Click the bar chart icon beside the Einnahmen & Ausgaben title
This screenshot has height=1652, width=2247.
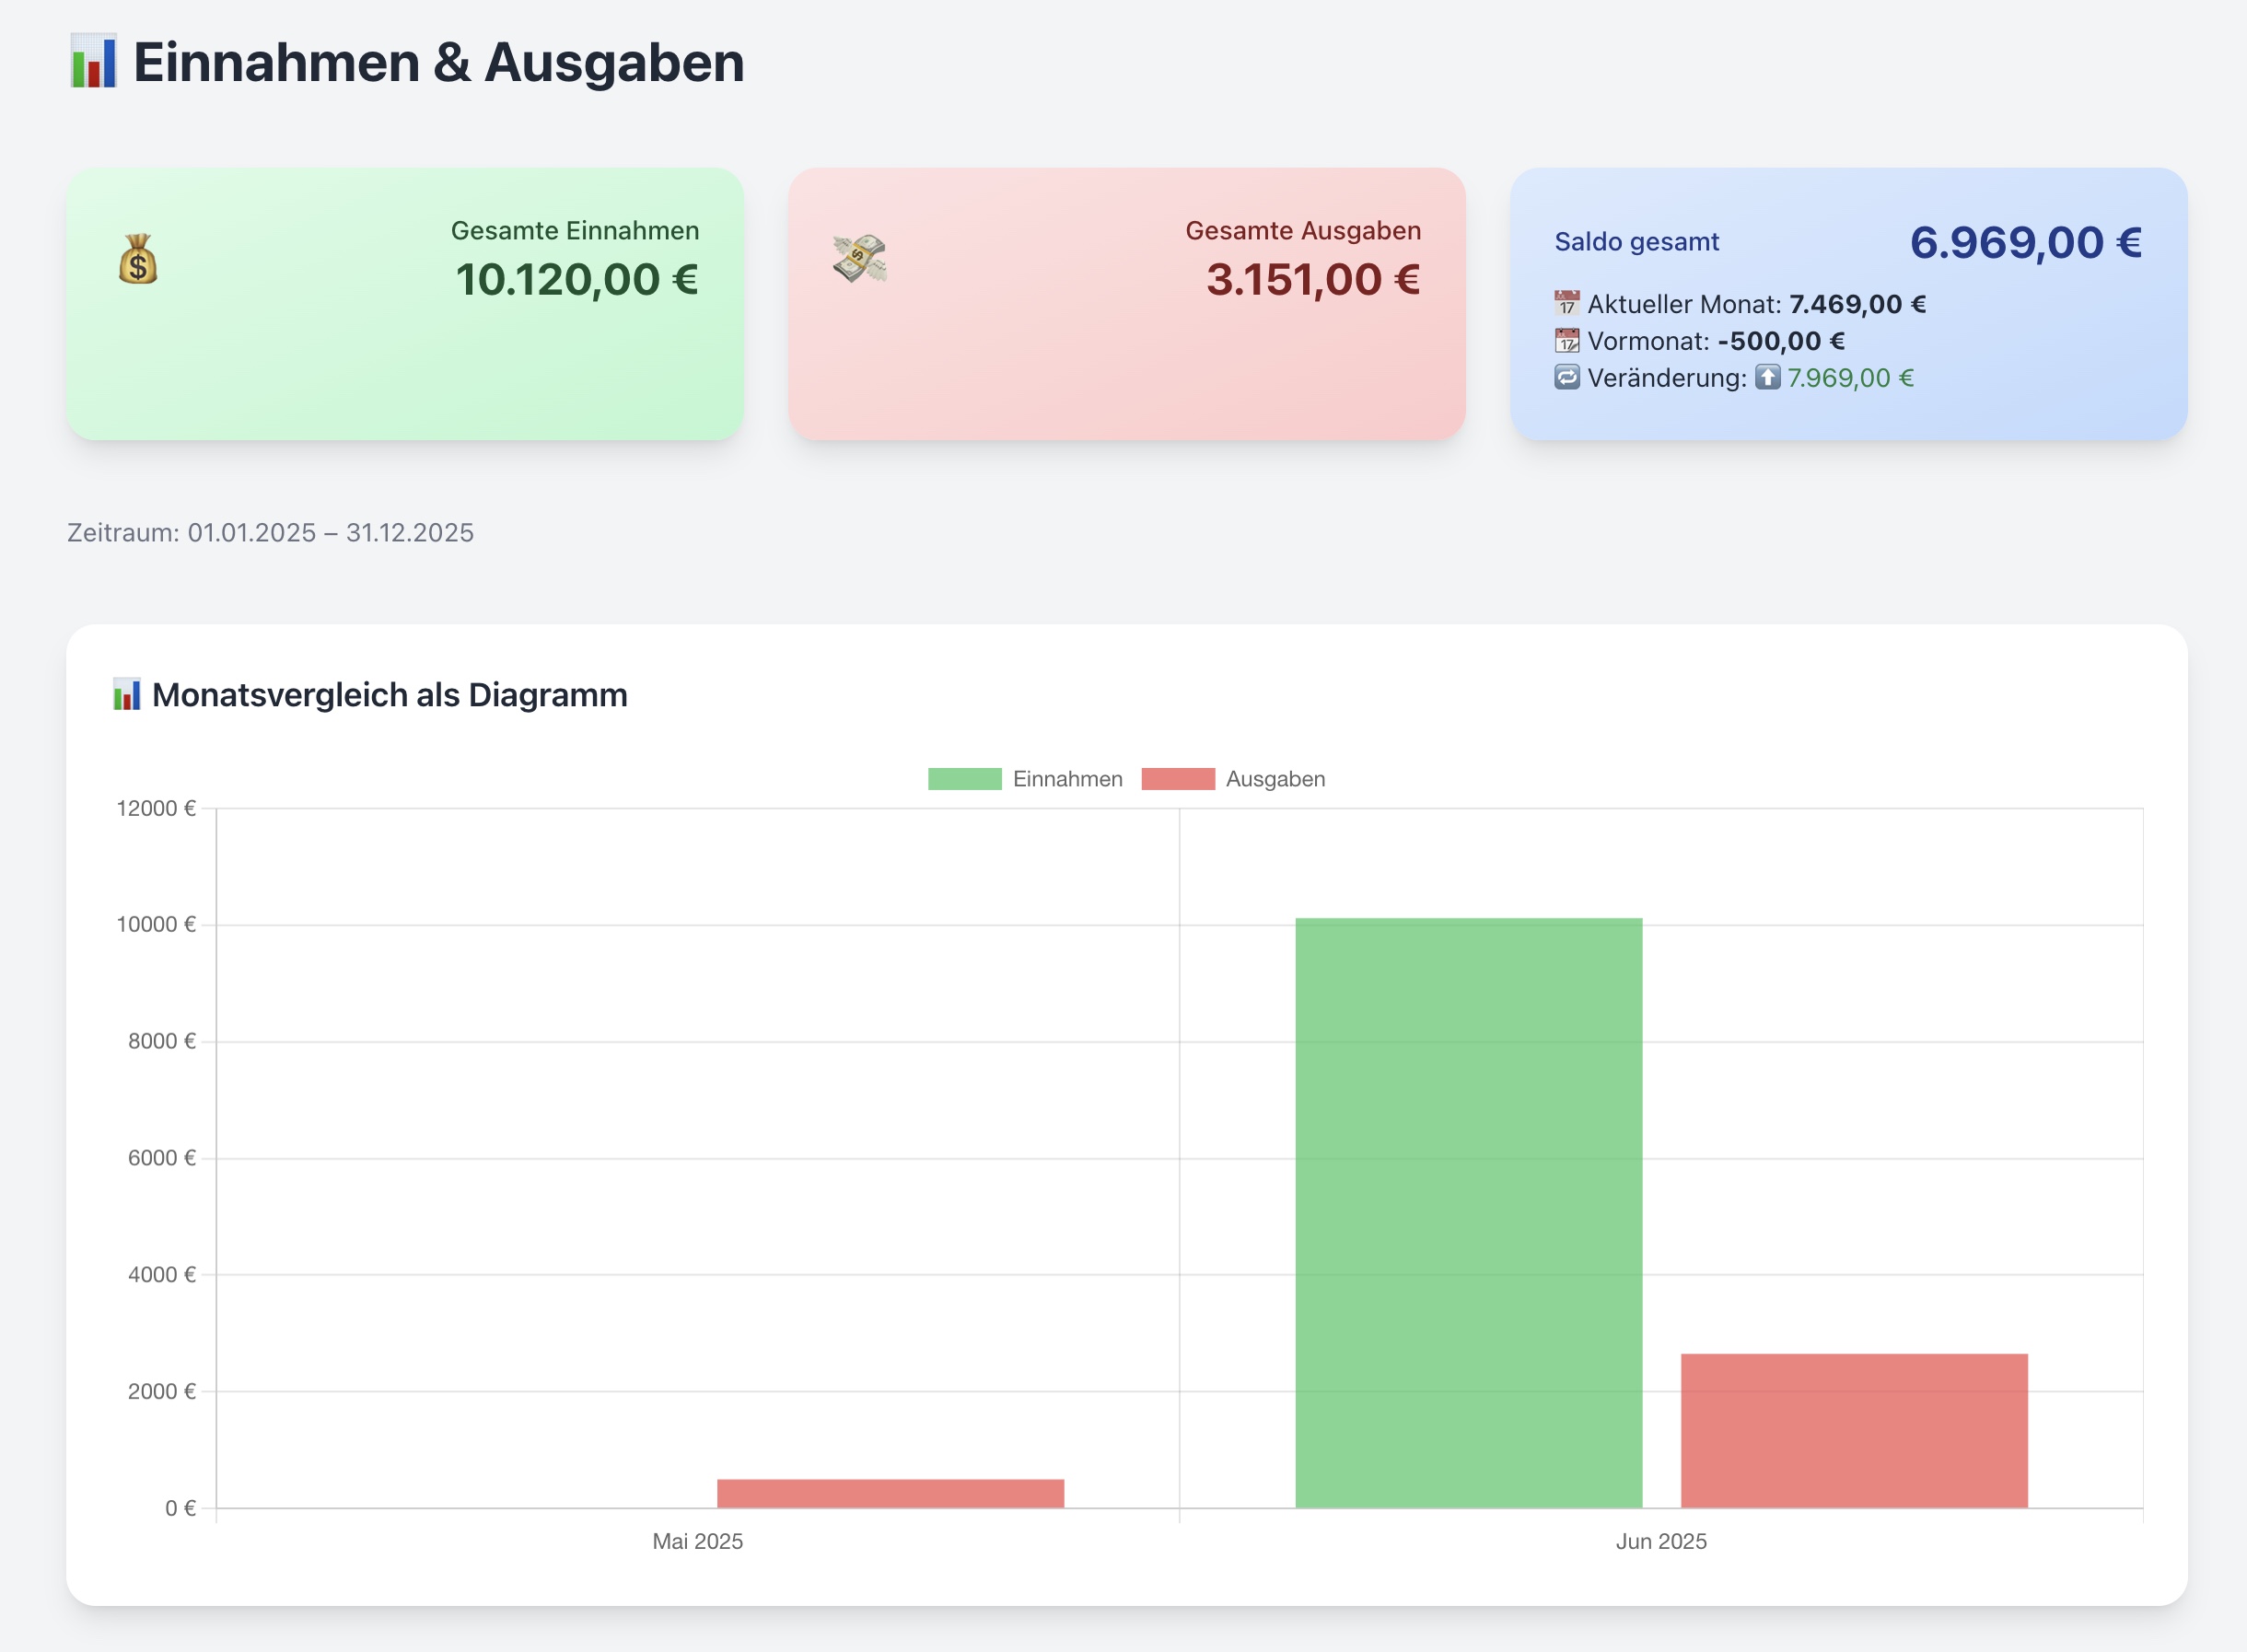(94, 62)
